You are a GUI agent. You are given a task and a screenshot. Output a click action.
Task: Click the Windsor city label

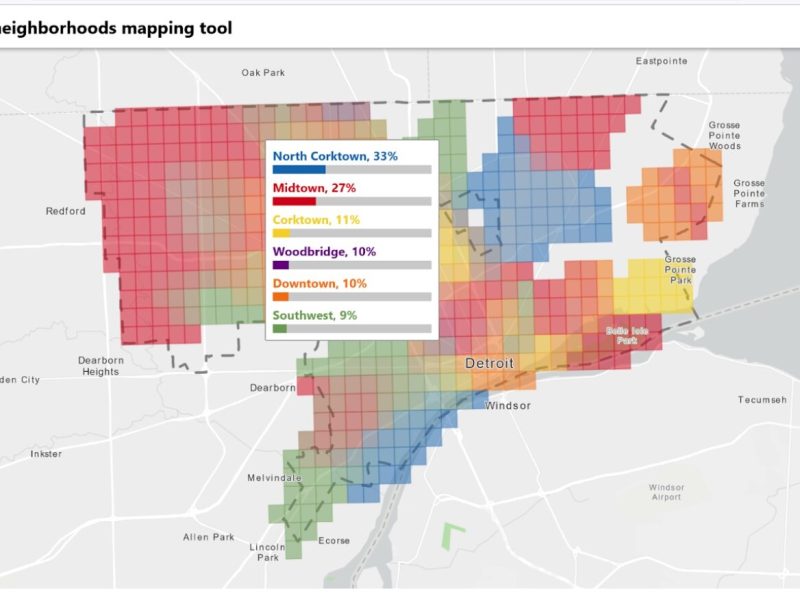[x=507, y=406]
